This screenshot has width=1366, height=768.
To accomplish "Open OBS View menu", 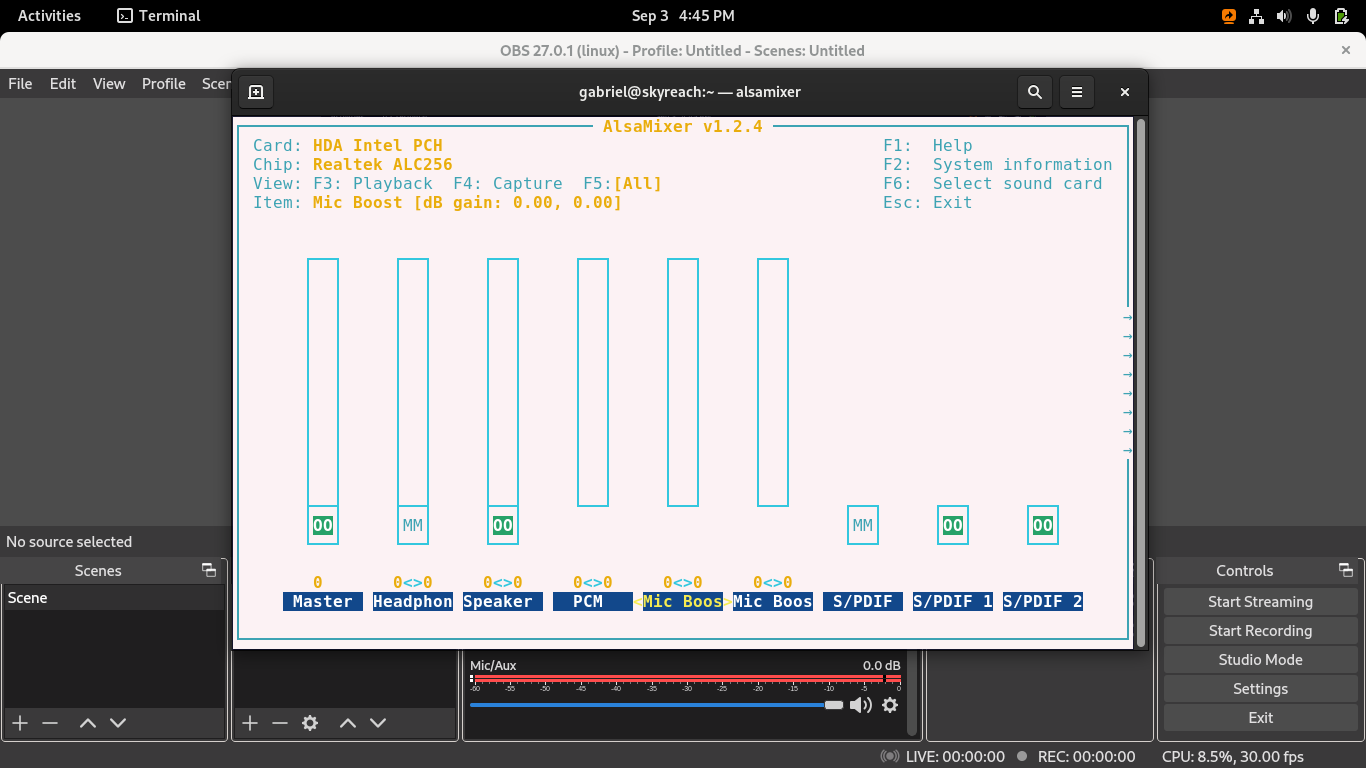I will [x=109, y=84].
